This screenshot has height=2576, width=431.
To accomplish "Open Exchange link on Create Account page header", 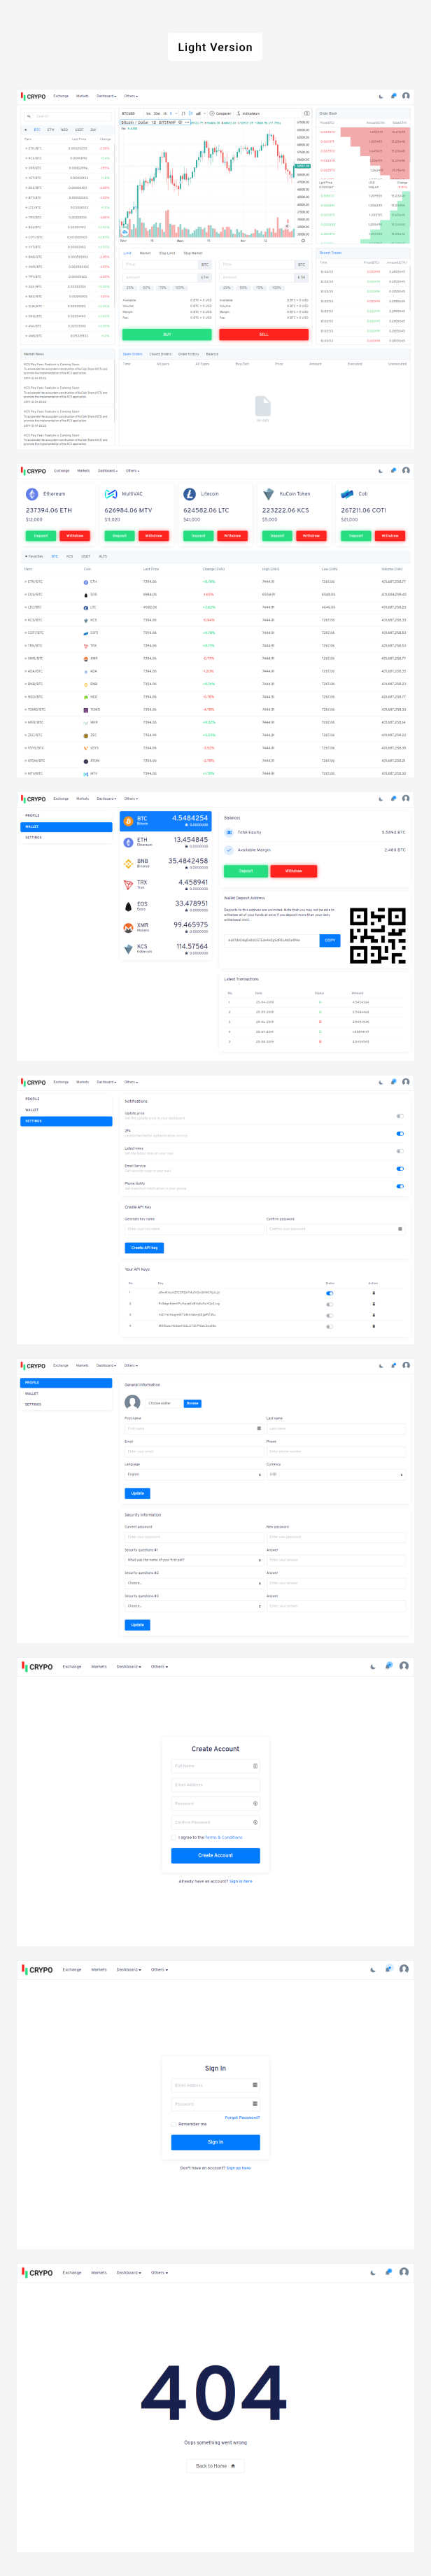I will [72, 1666].
